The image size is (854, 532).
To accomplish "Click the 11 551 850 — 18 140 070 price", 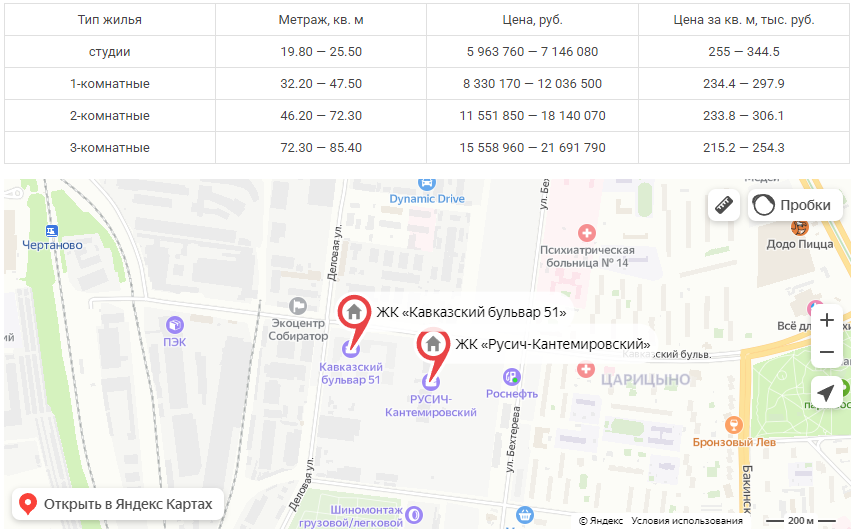I will pos(532,116).
